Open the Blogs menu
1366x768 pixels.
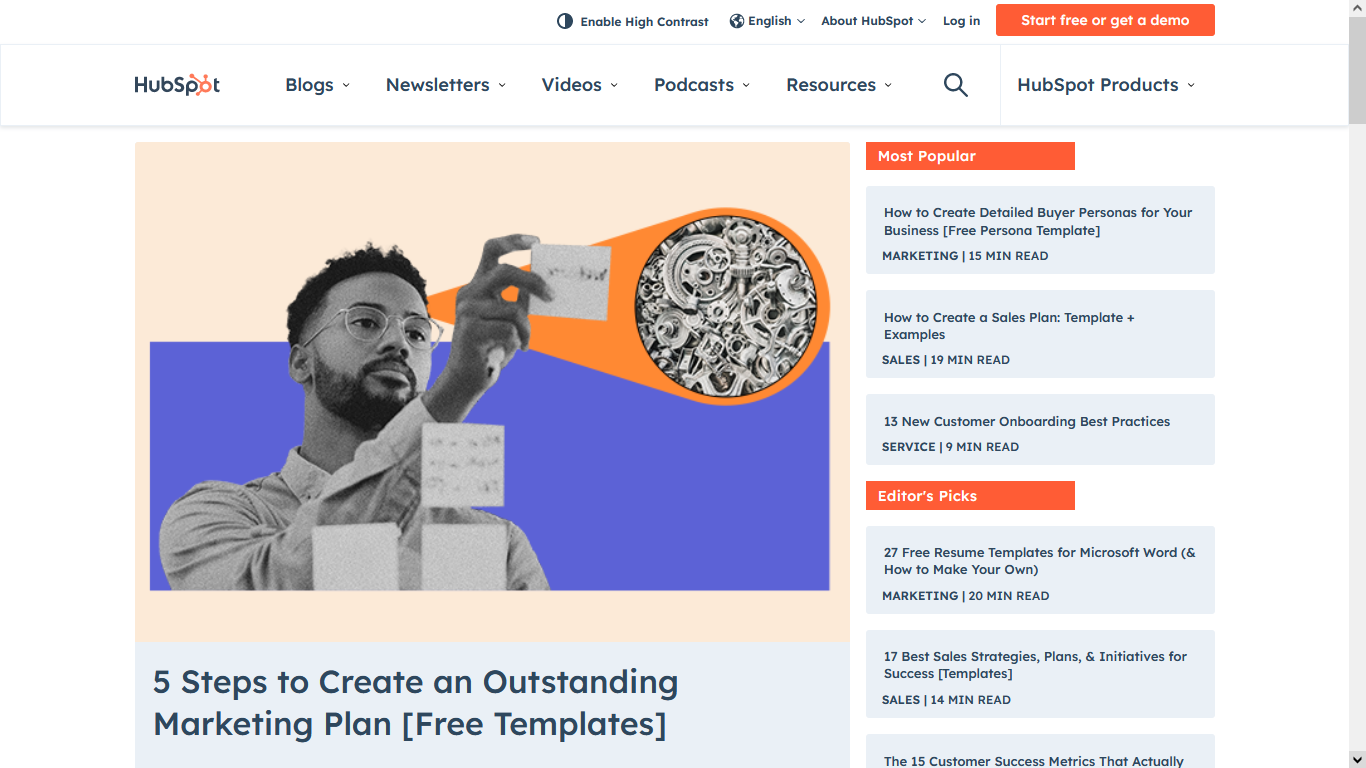[318, 85]
